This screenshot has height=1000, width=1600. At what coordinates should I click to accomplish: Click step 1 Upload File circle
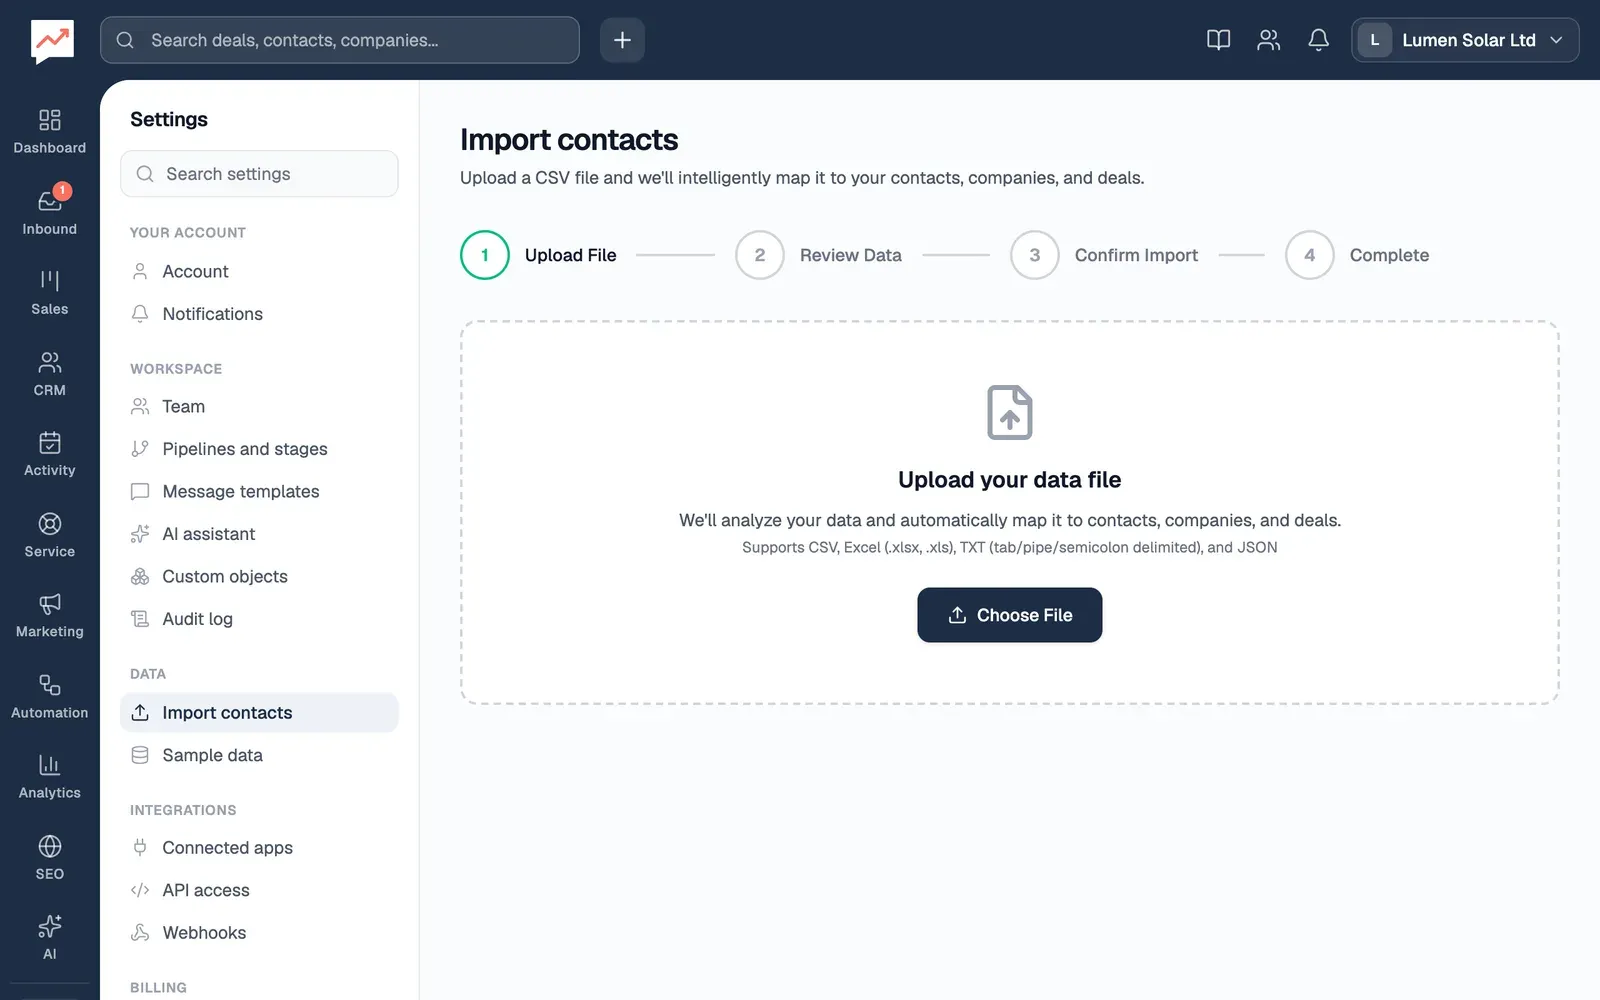(485, 255)
